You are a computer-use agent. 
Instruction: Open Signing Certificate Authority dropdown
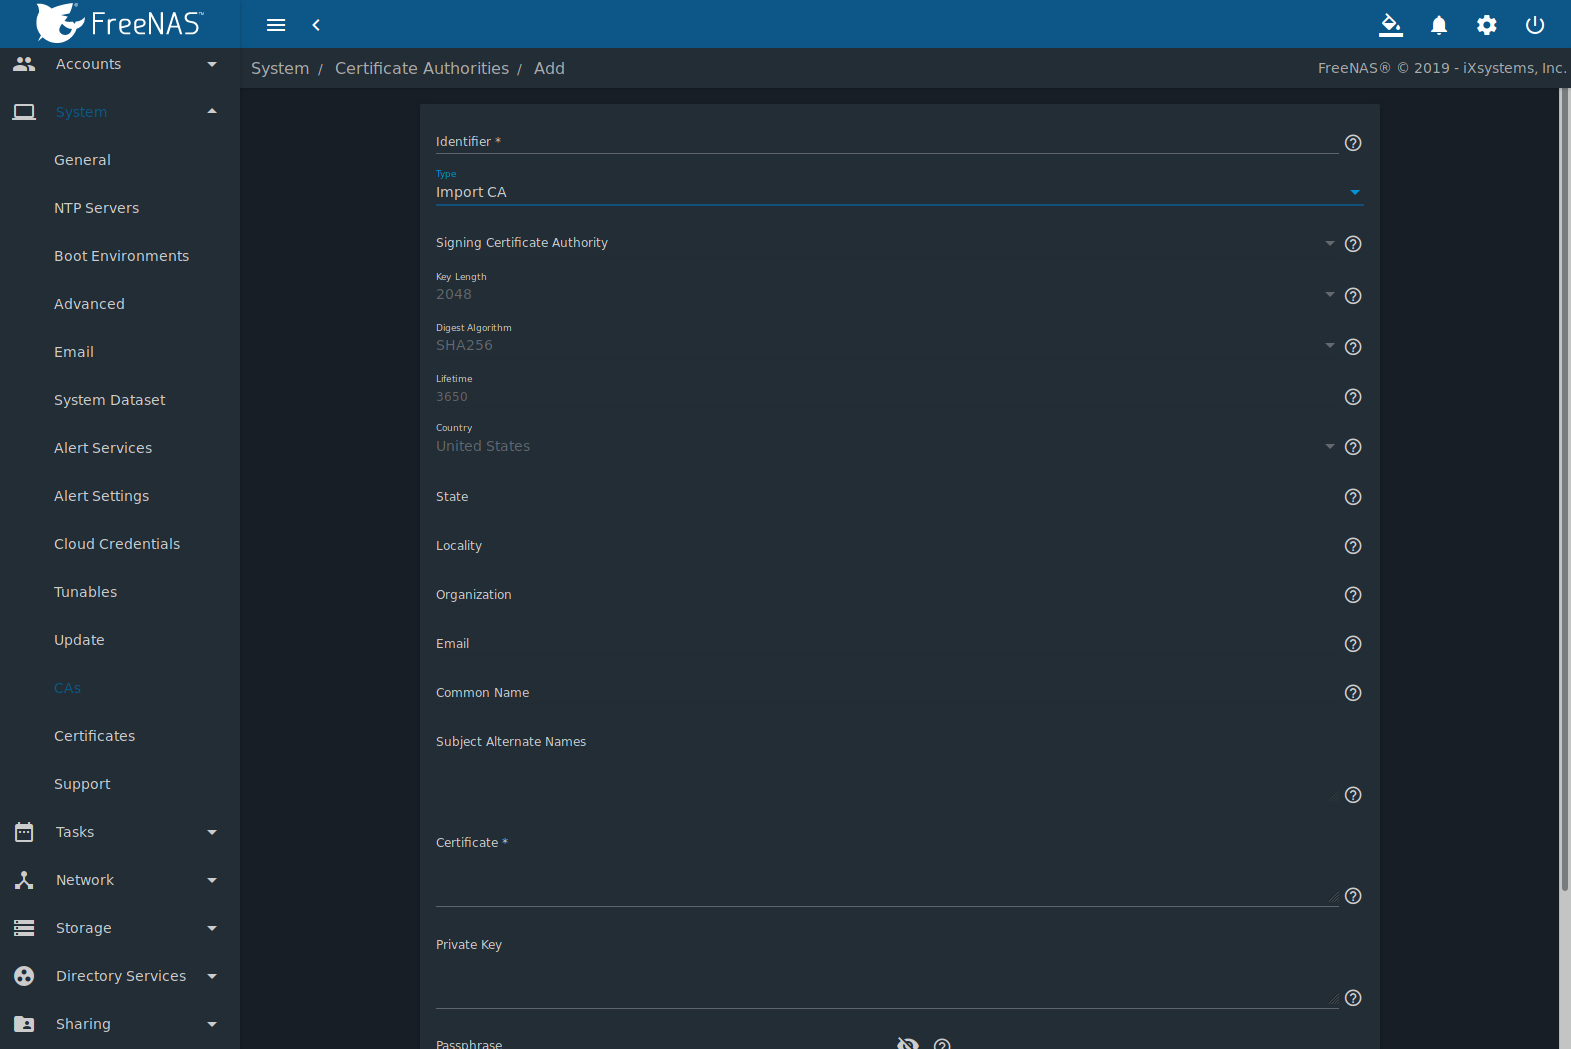887,243
